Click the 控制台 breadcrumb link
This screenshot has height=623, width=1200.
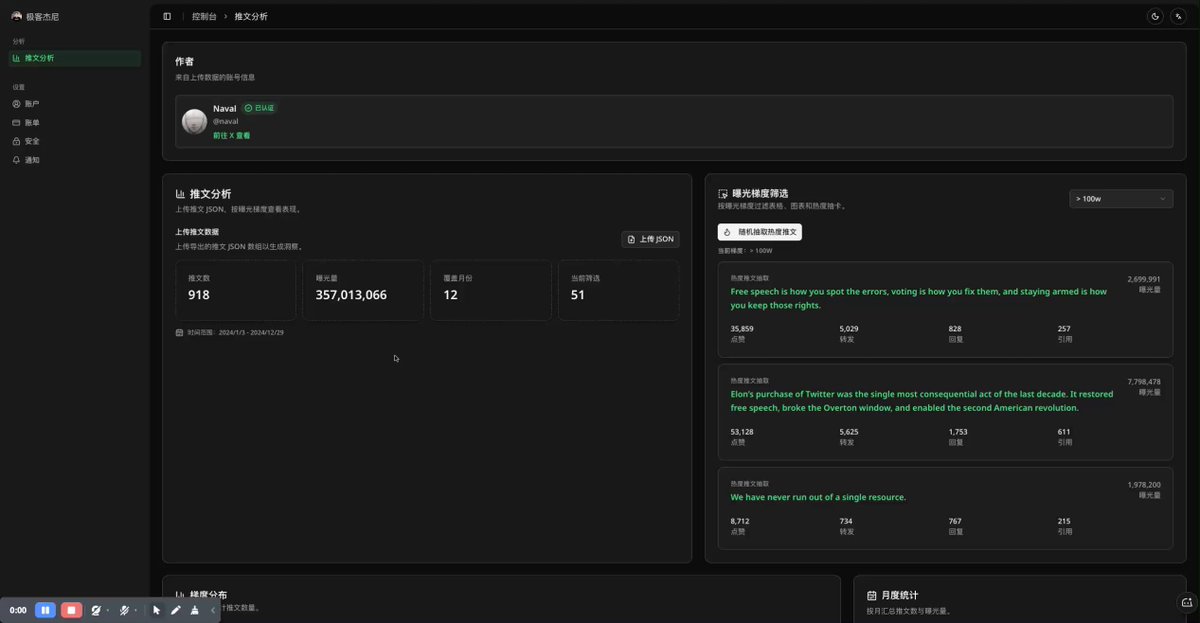pos(204,16)
